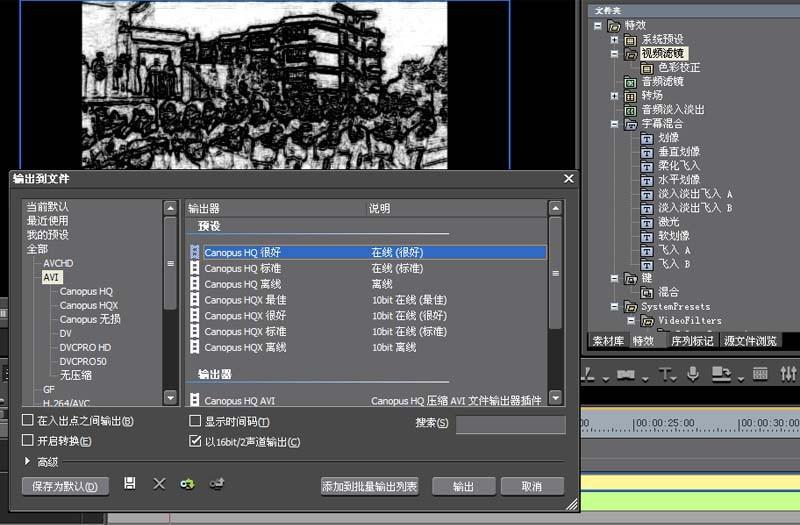Enable 在入出点之间输出 checkbox
The image size is (800, 525).
28,422
